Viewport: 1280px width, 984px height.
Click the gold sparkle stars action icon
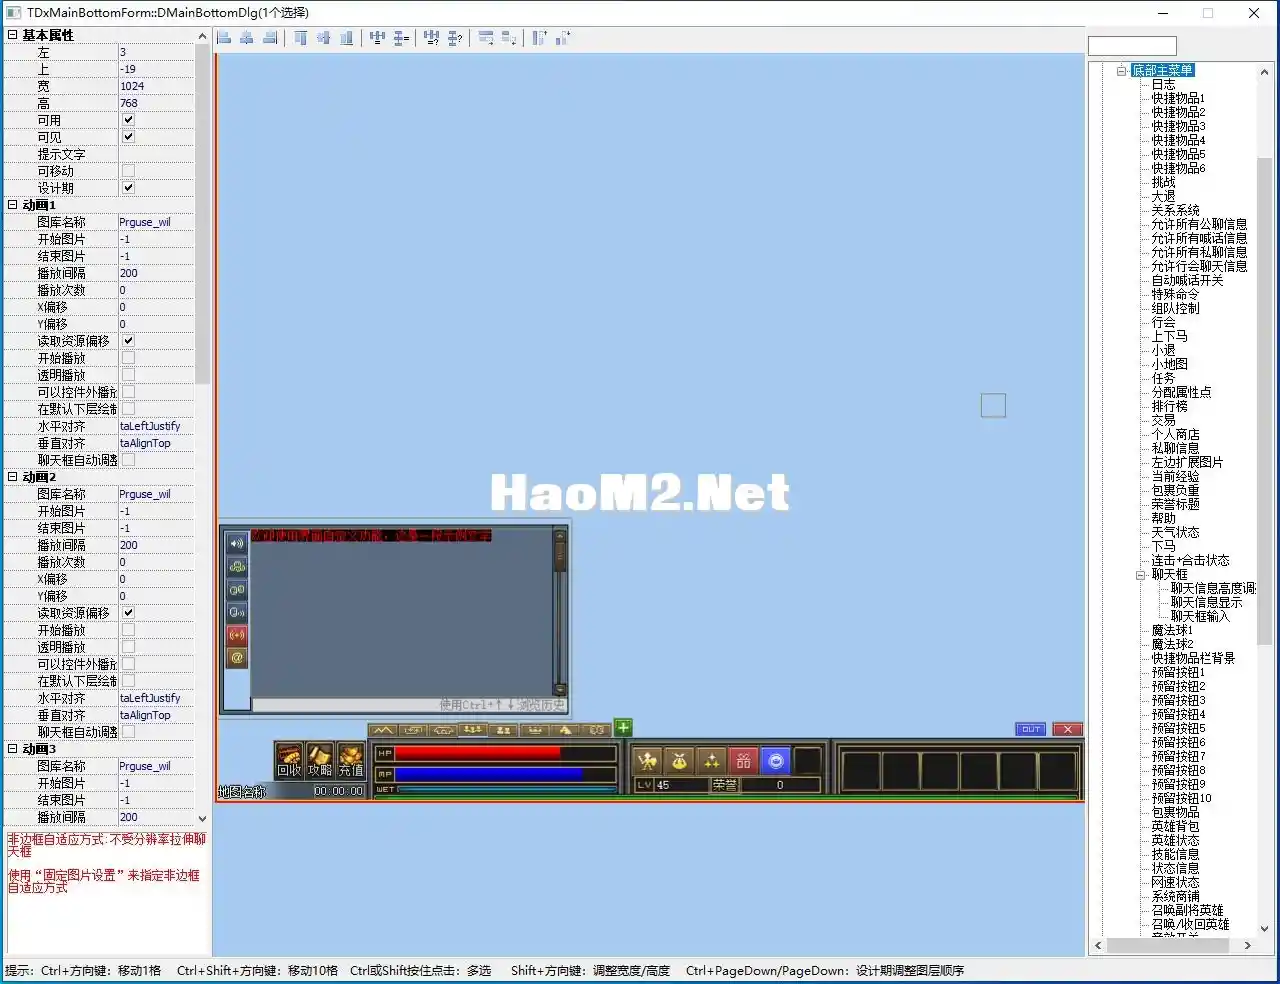pyautogui.click(x=711, y=761)
